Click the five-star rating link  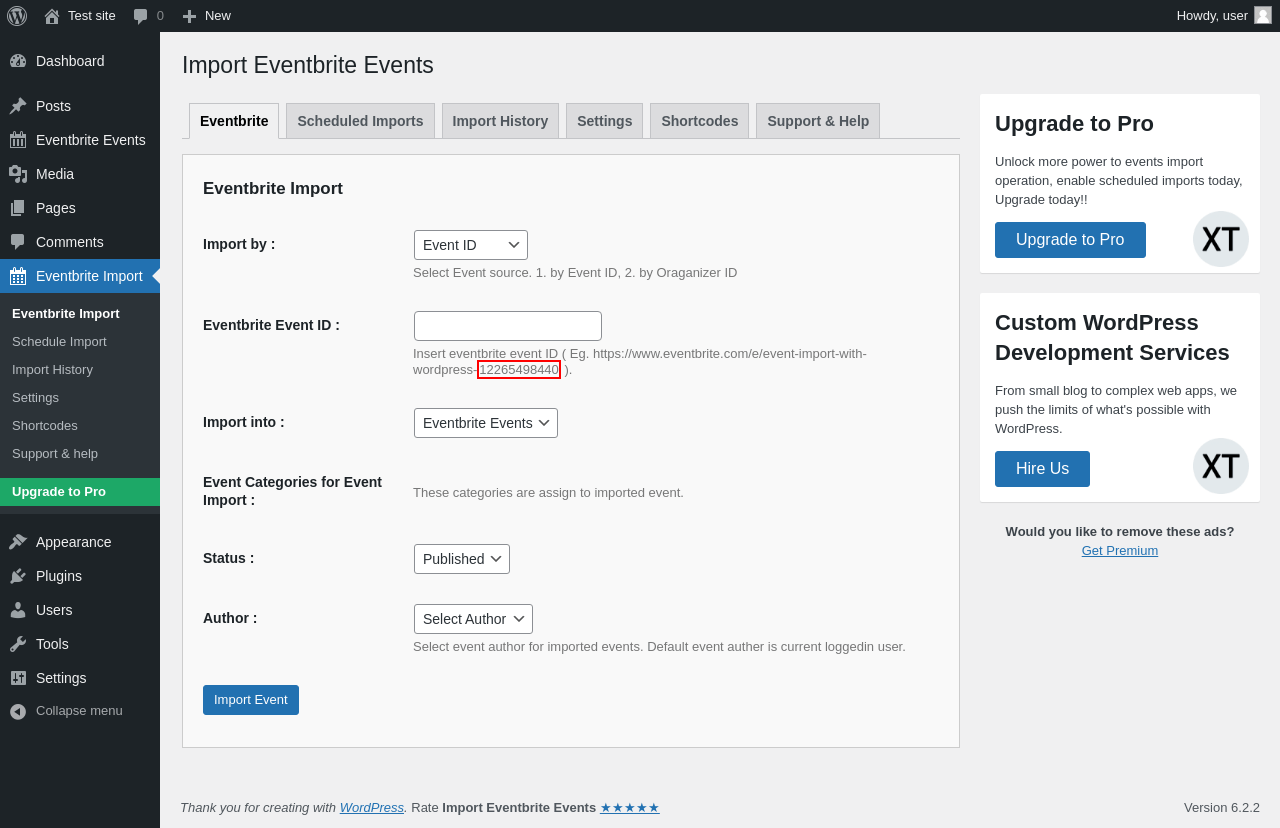pos(630,807)
